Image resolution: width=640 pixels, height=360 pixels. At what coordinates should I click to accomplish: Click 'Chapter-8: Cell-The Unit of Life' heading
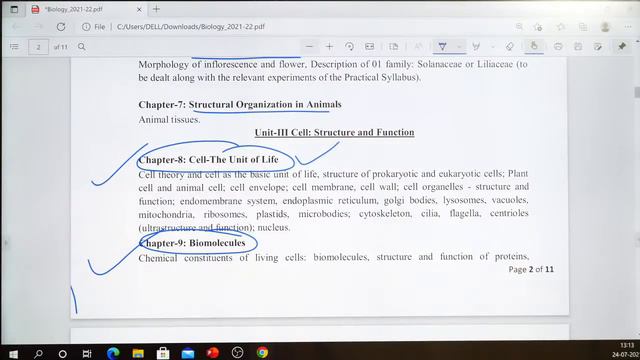(209, 160)
